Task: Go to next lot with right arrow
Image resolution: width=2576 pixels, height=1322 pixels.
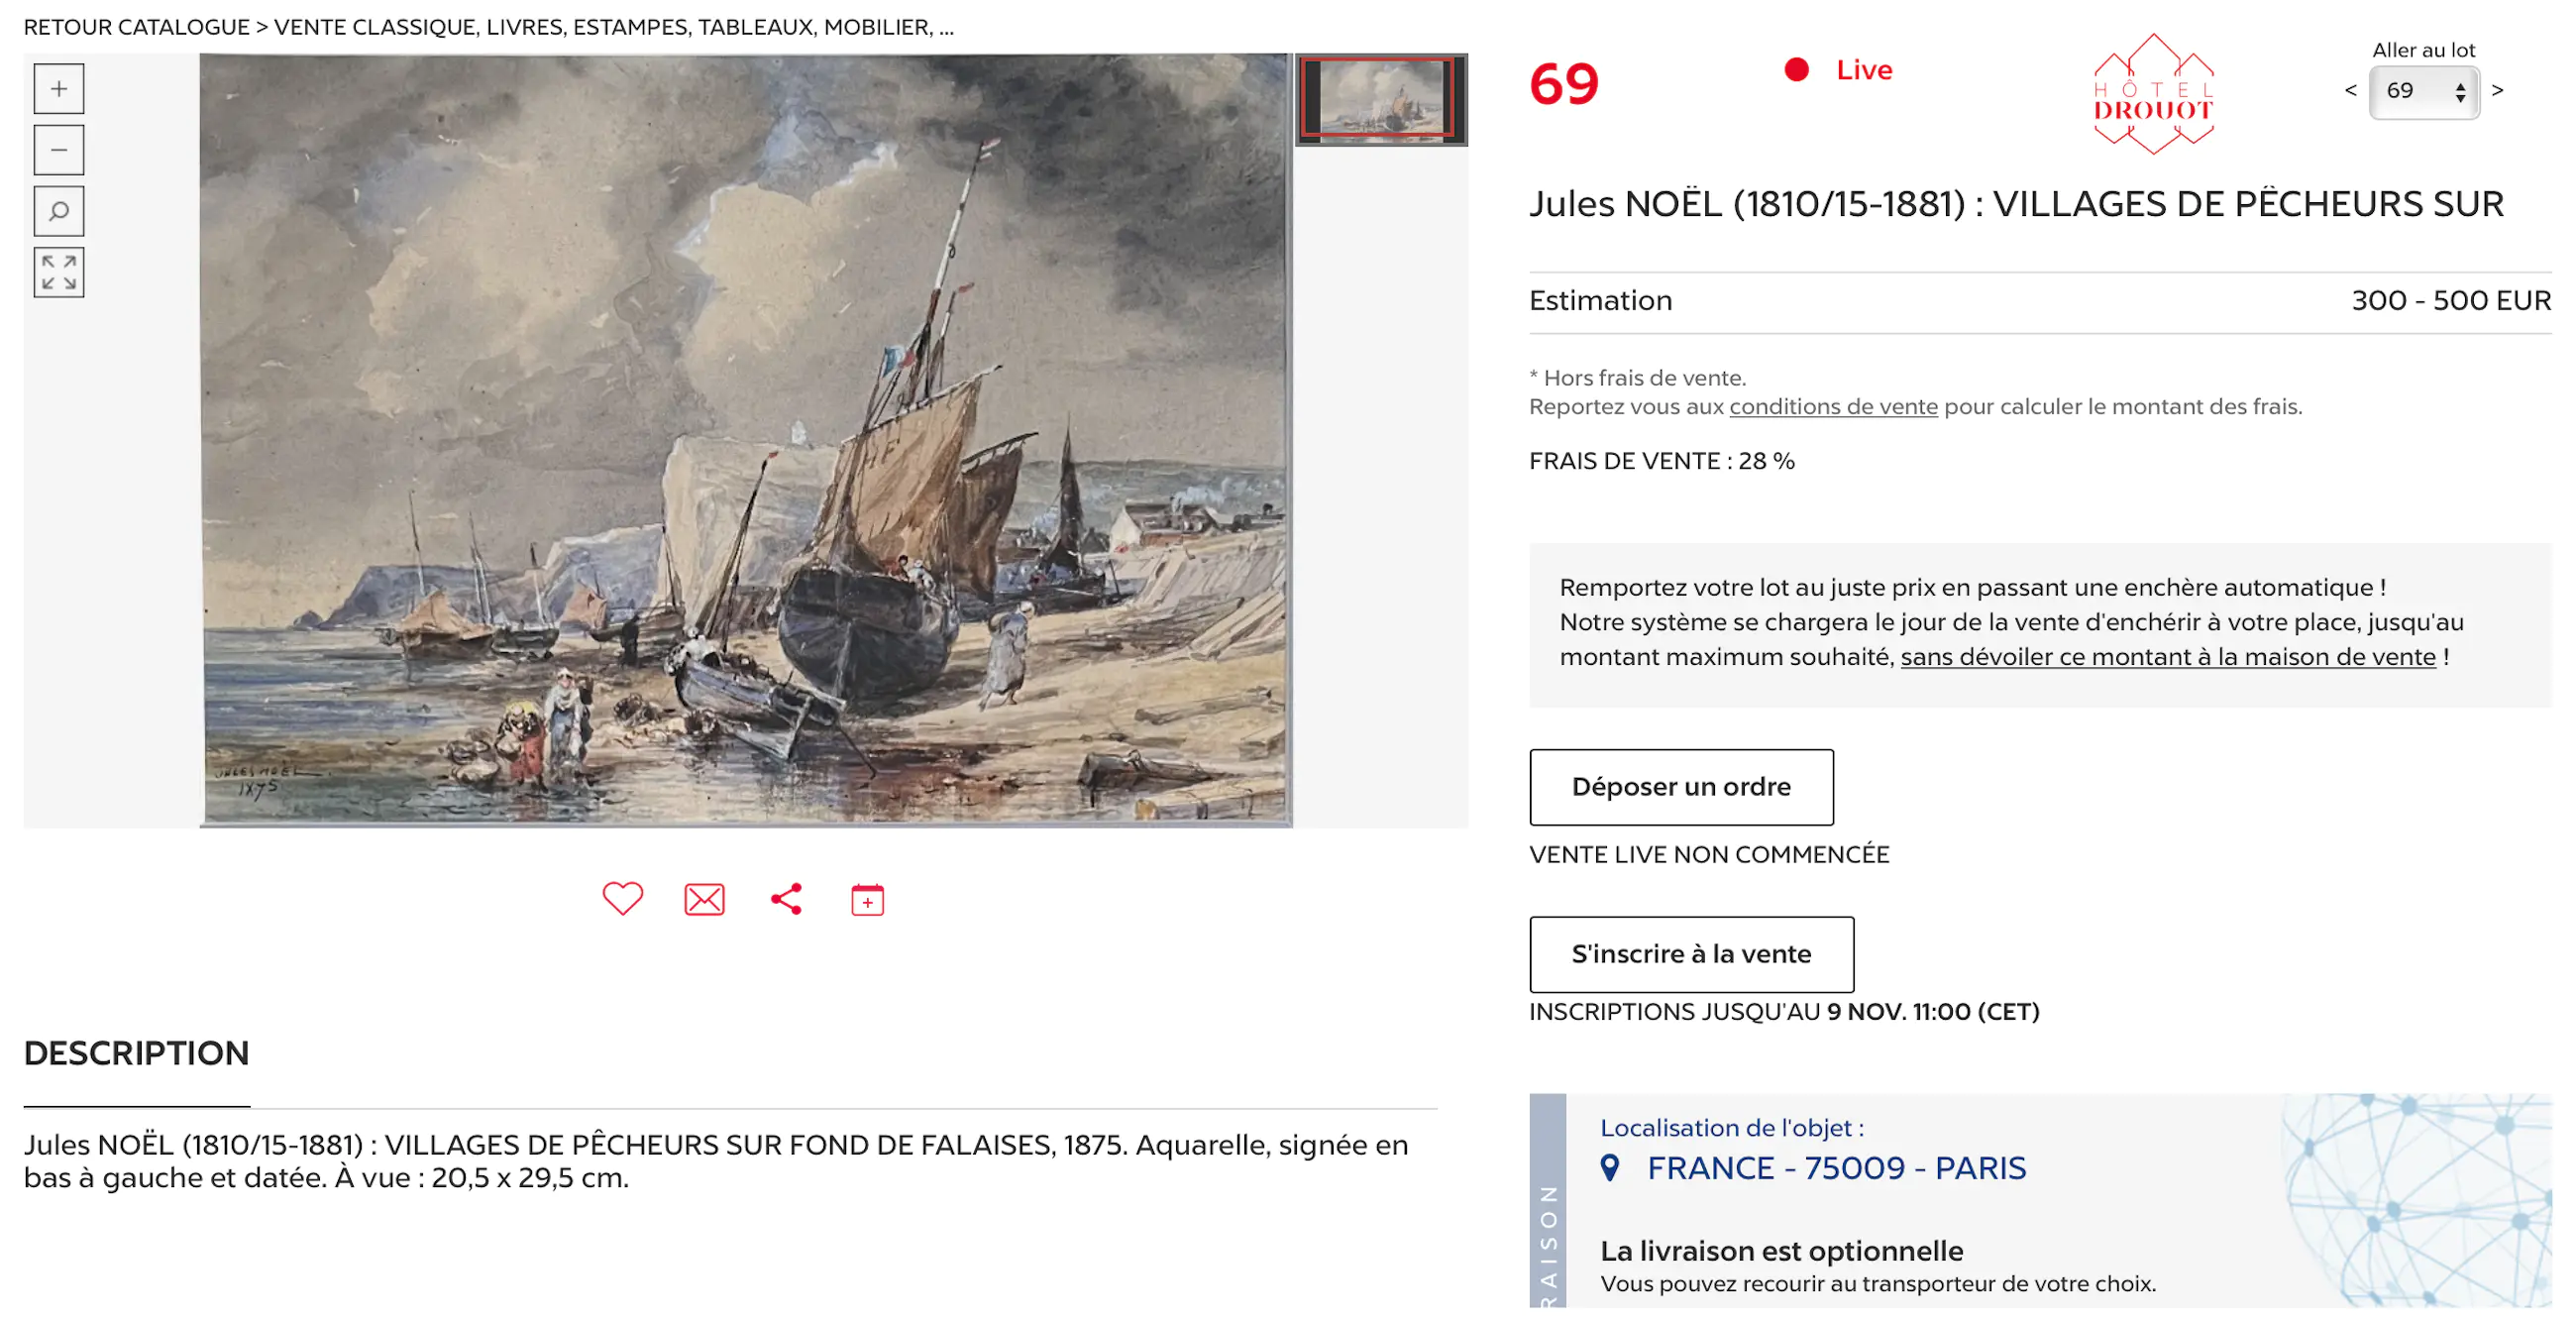Action: coord(2497,91)
